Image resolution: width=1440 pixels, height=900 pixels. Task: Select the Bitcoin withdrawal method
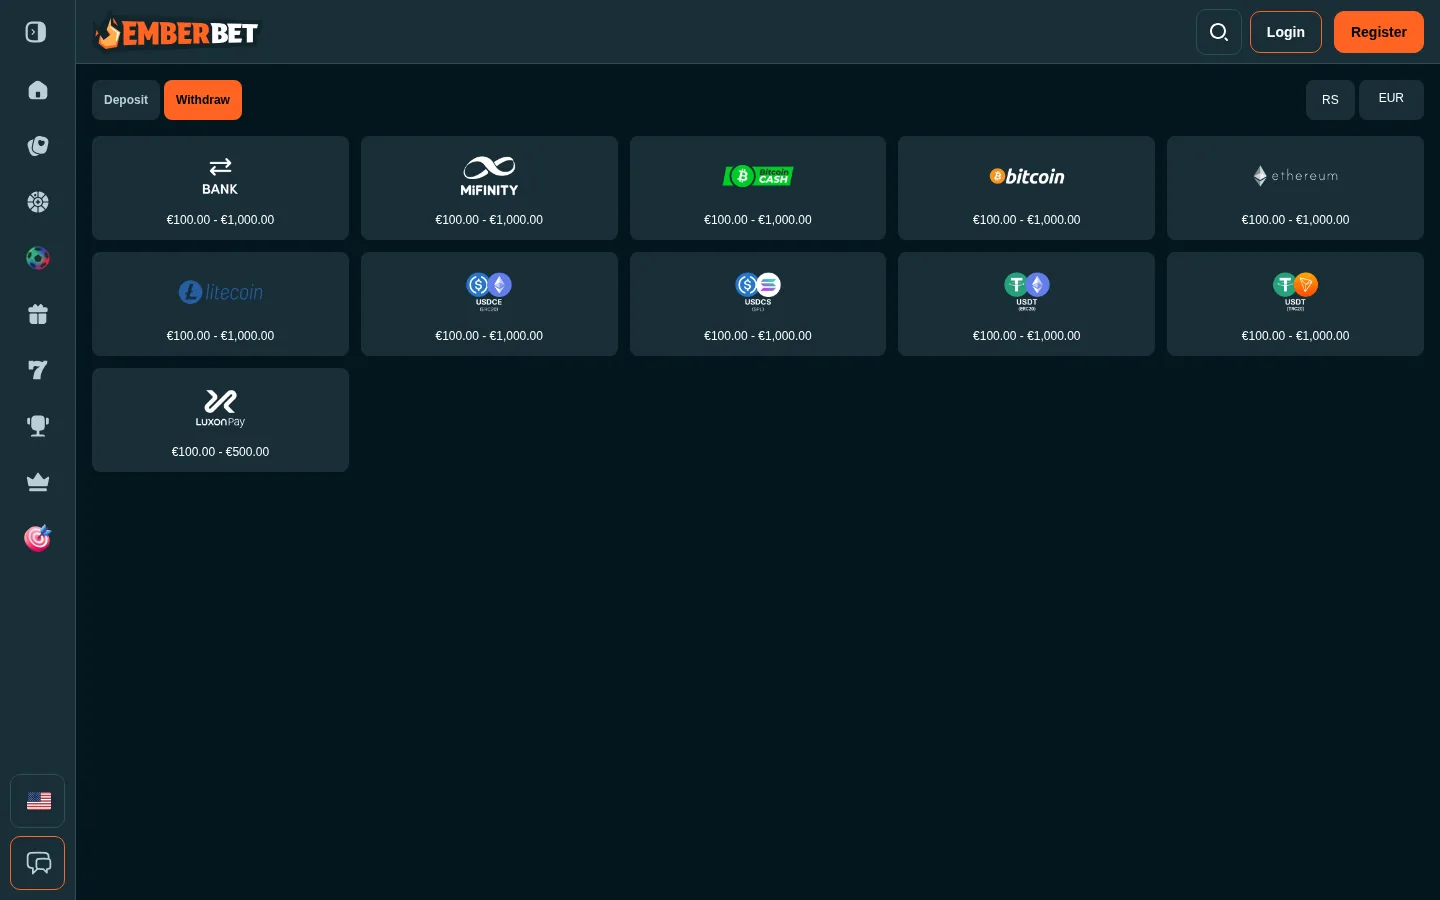click(1026, 188)
